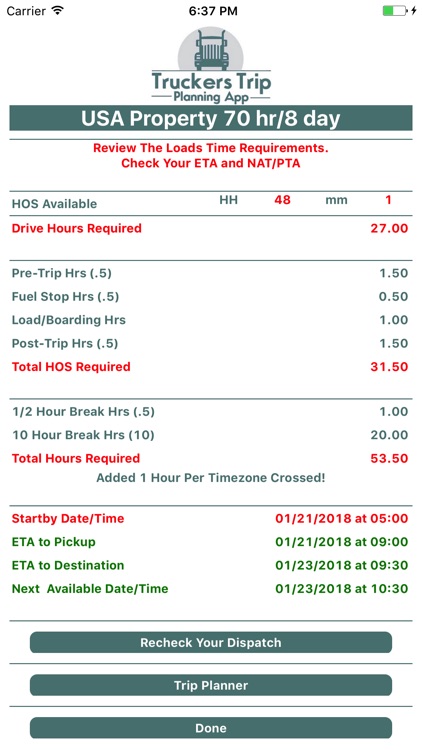This screenshot has width=422, height=750.
Task: Tap the Total Hours Required value 53.50
Action: pos(389,458)
